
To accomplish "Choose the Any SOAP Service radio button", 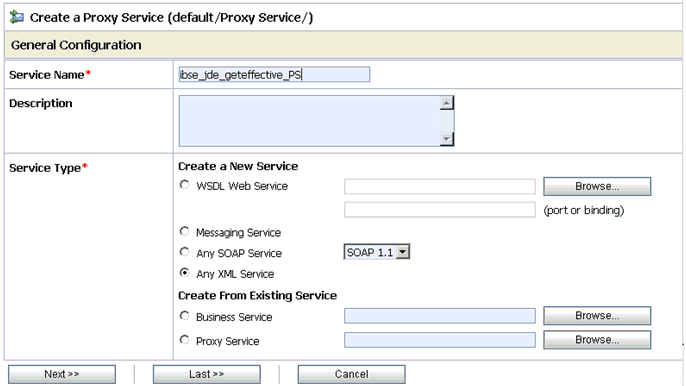I will (185, 252).
